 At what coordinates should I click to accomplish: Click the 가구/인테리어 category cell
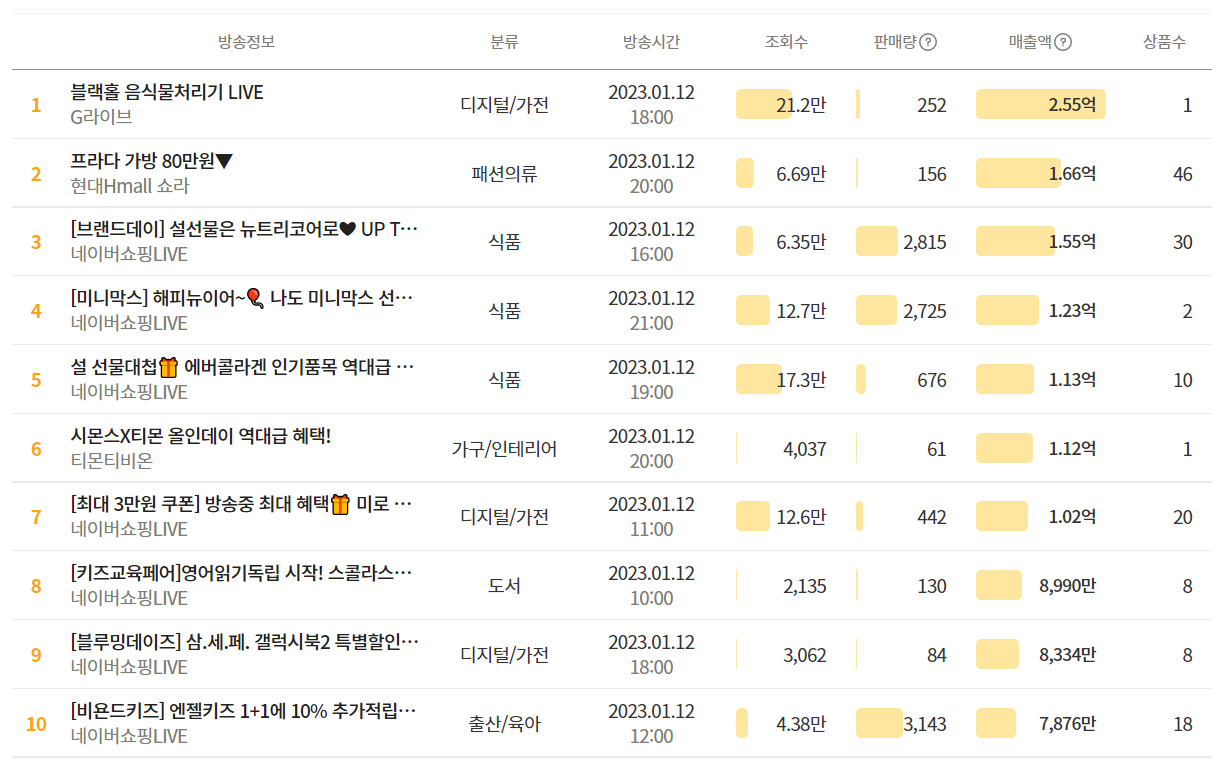504,449
